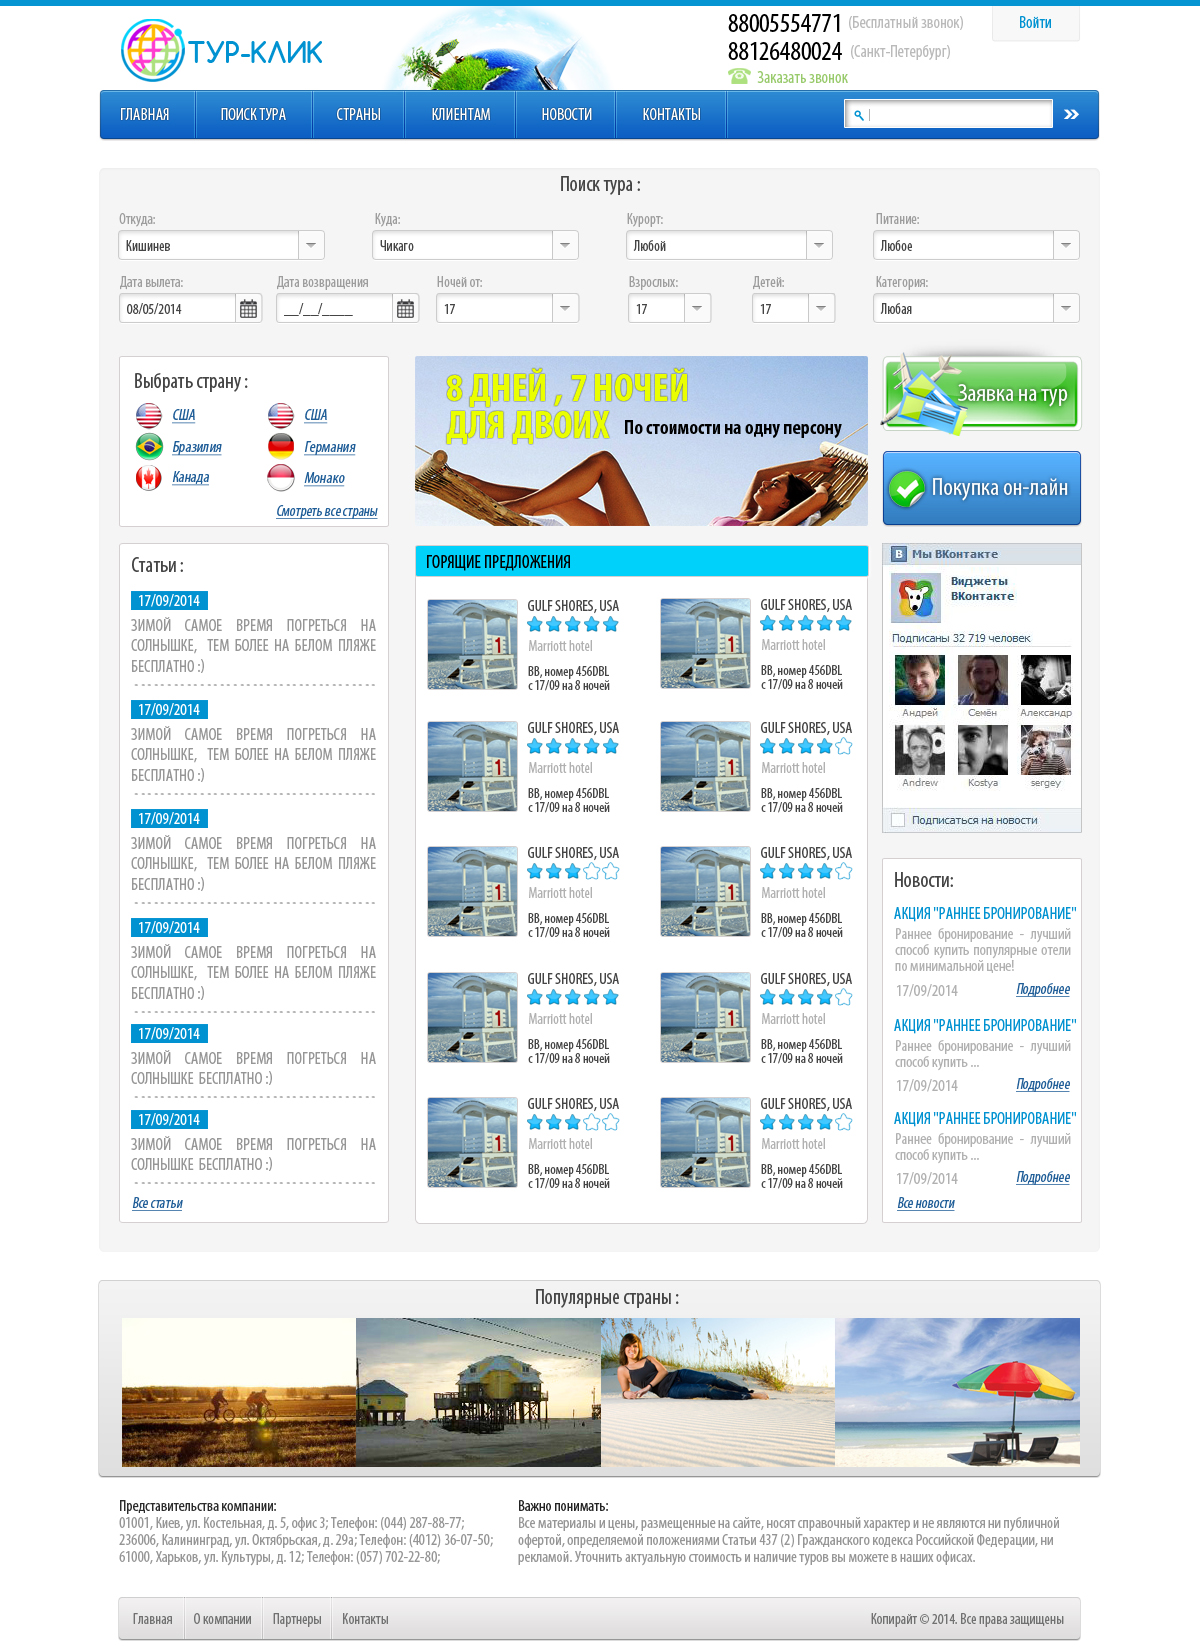The width and height of the screenshot is (1200, 1651).
Task: Open Партнеры footer link
Action: coord(297,1619)
